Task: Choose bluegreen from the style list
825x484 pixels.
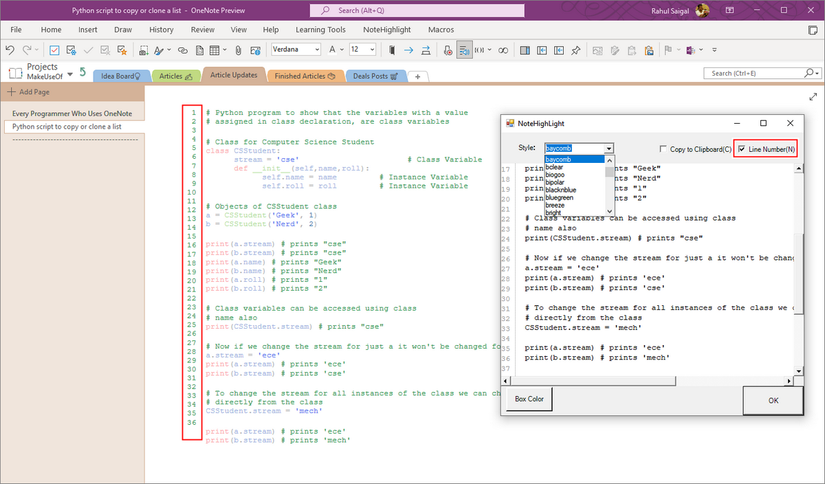Action: 560,198
